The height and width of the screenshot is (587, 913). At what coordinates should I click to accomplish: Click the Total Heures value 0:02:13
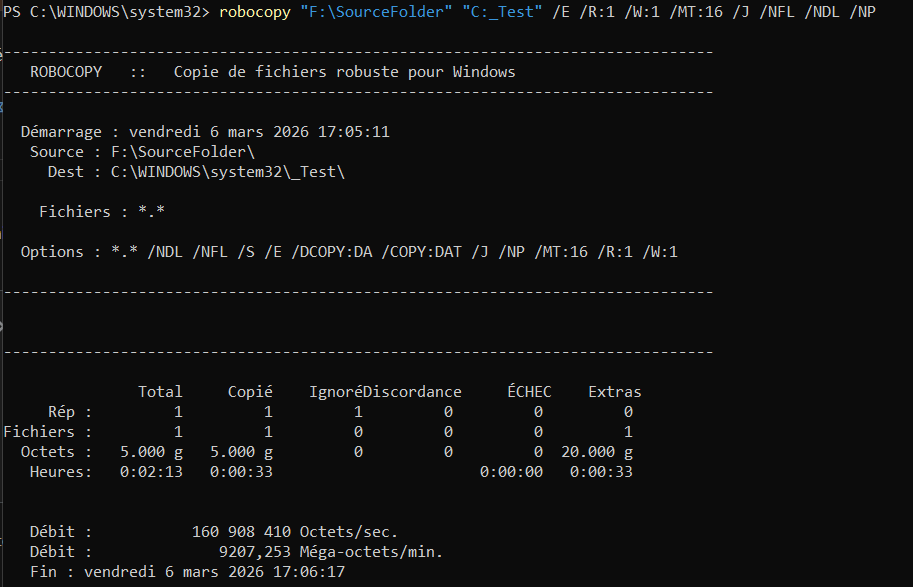click(151, 472)
